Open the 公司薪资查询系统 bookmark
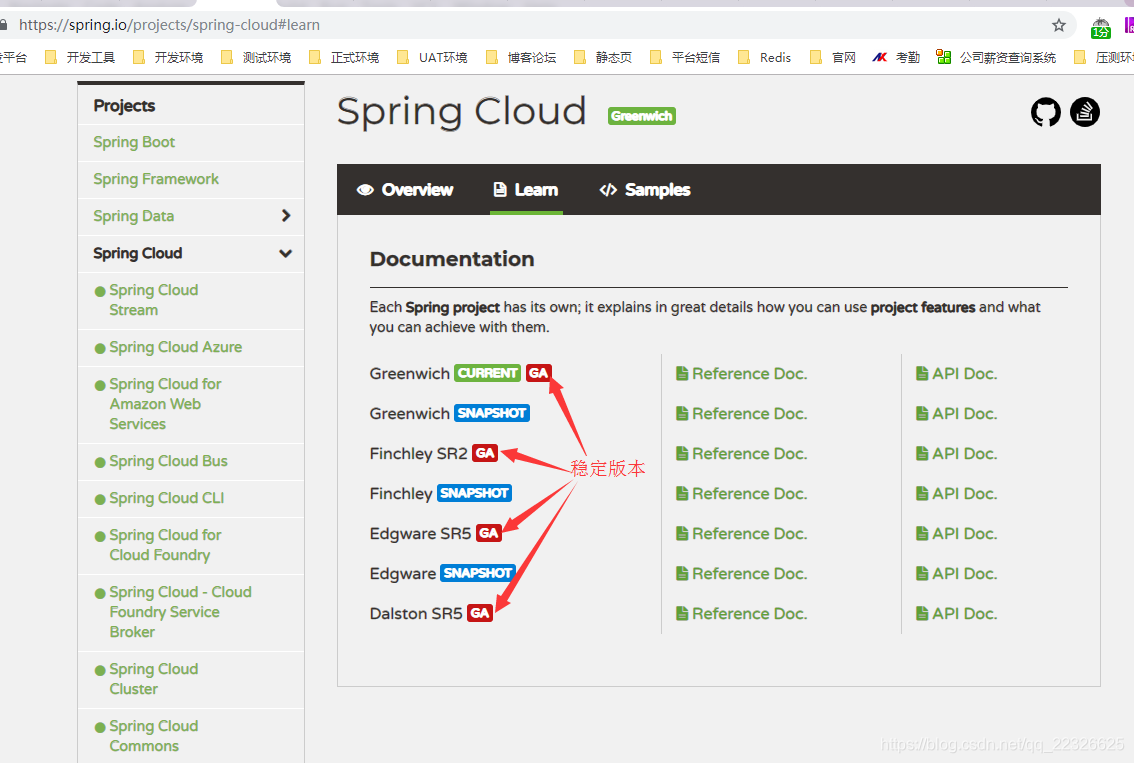 coord(996,57)
